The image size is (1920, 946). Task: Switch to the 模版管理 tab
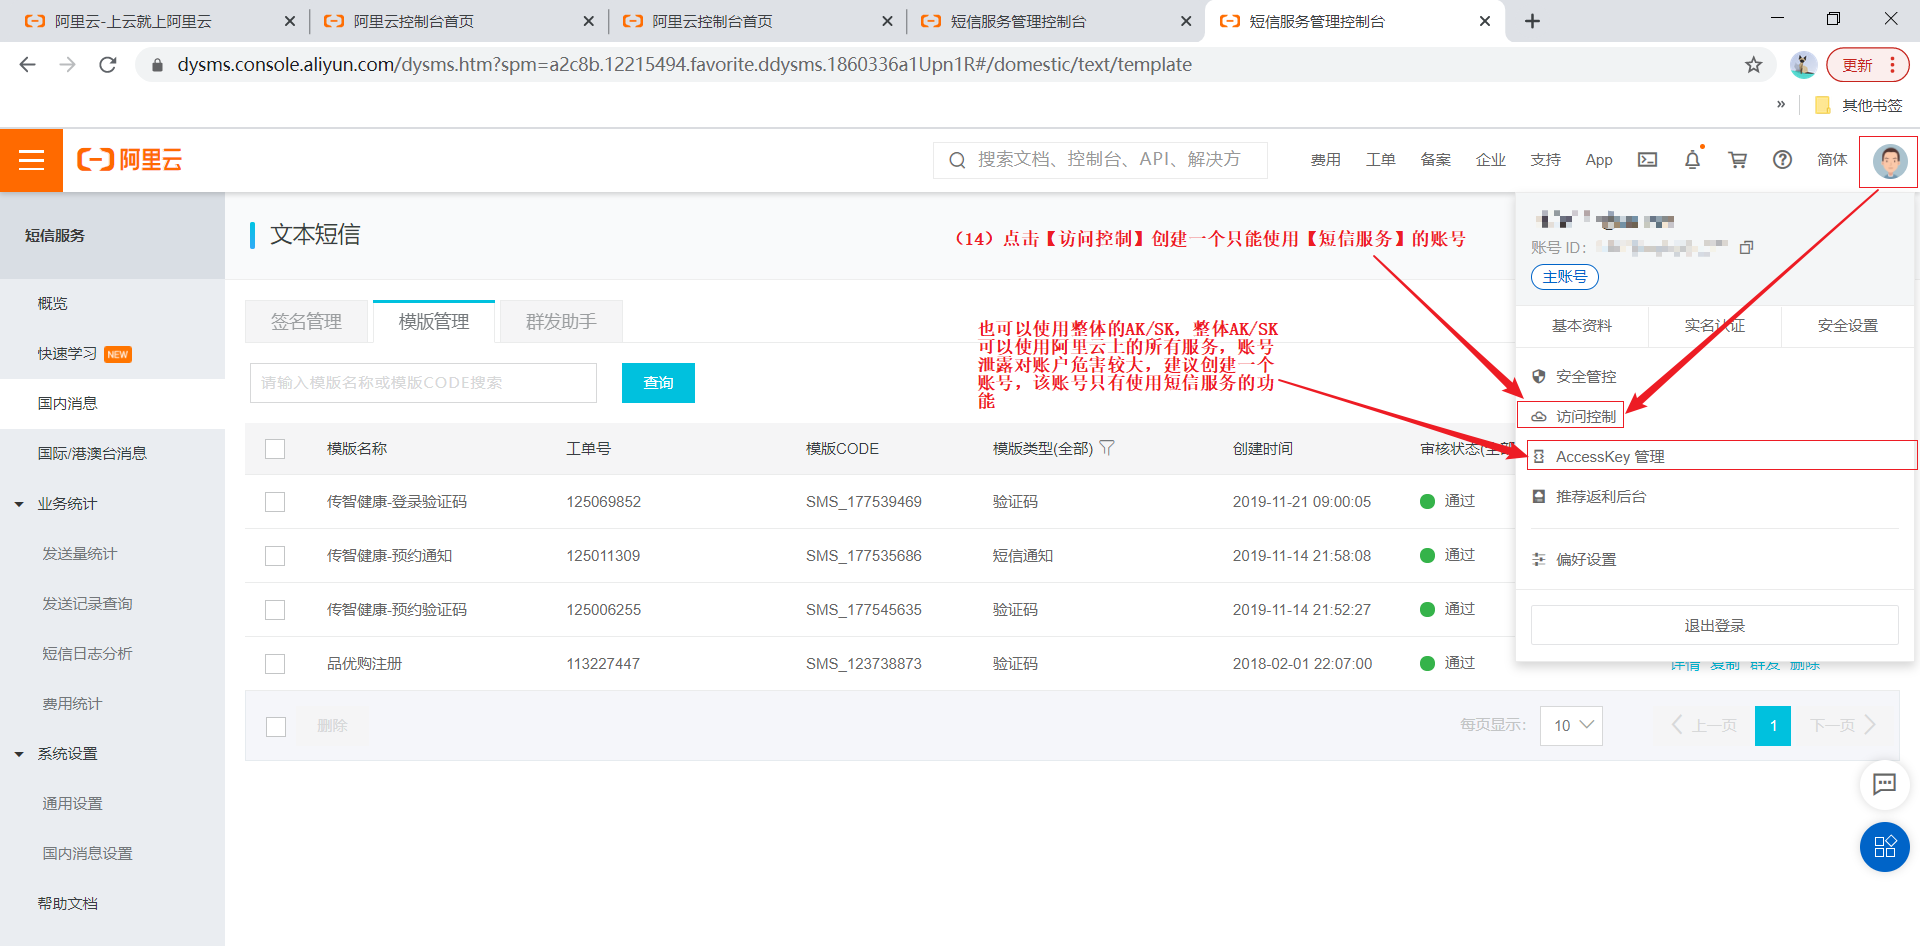tap(434, 321)
